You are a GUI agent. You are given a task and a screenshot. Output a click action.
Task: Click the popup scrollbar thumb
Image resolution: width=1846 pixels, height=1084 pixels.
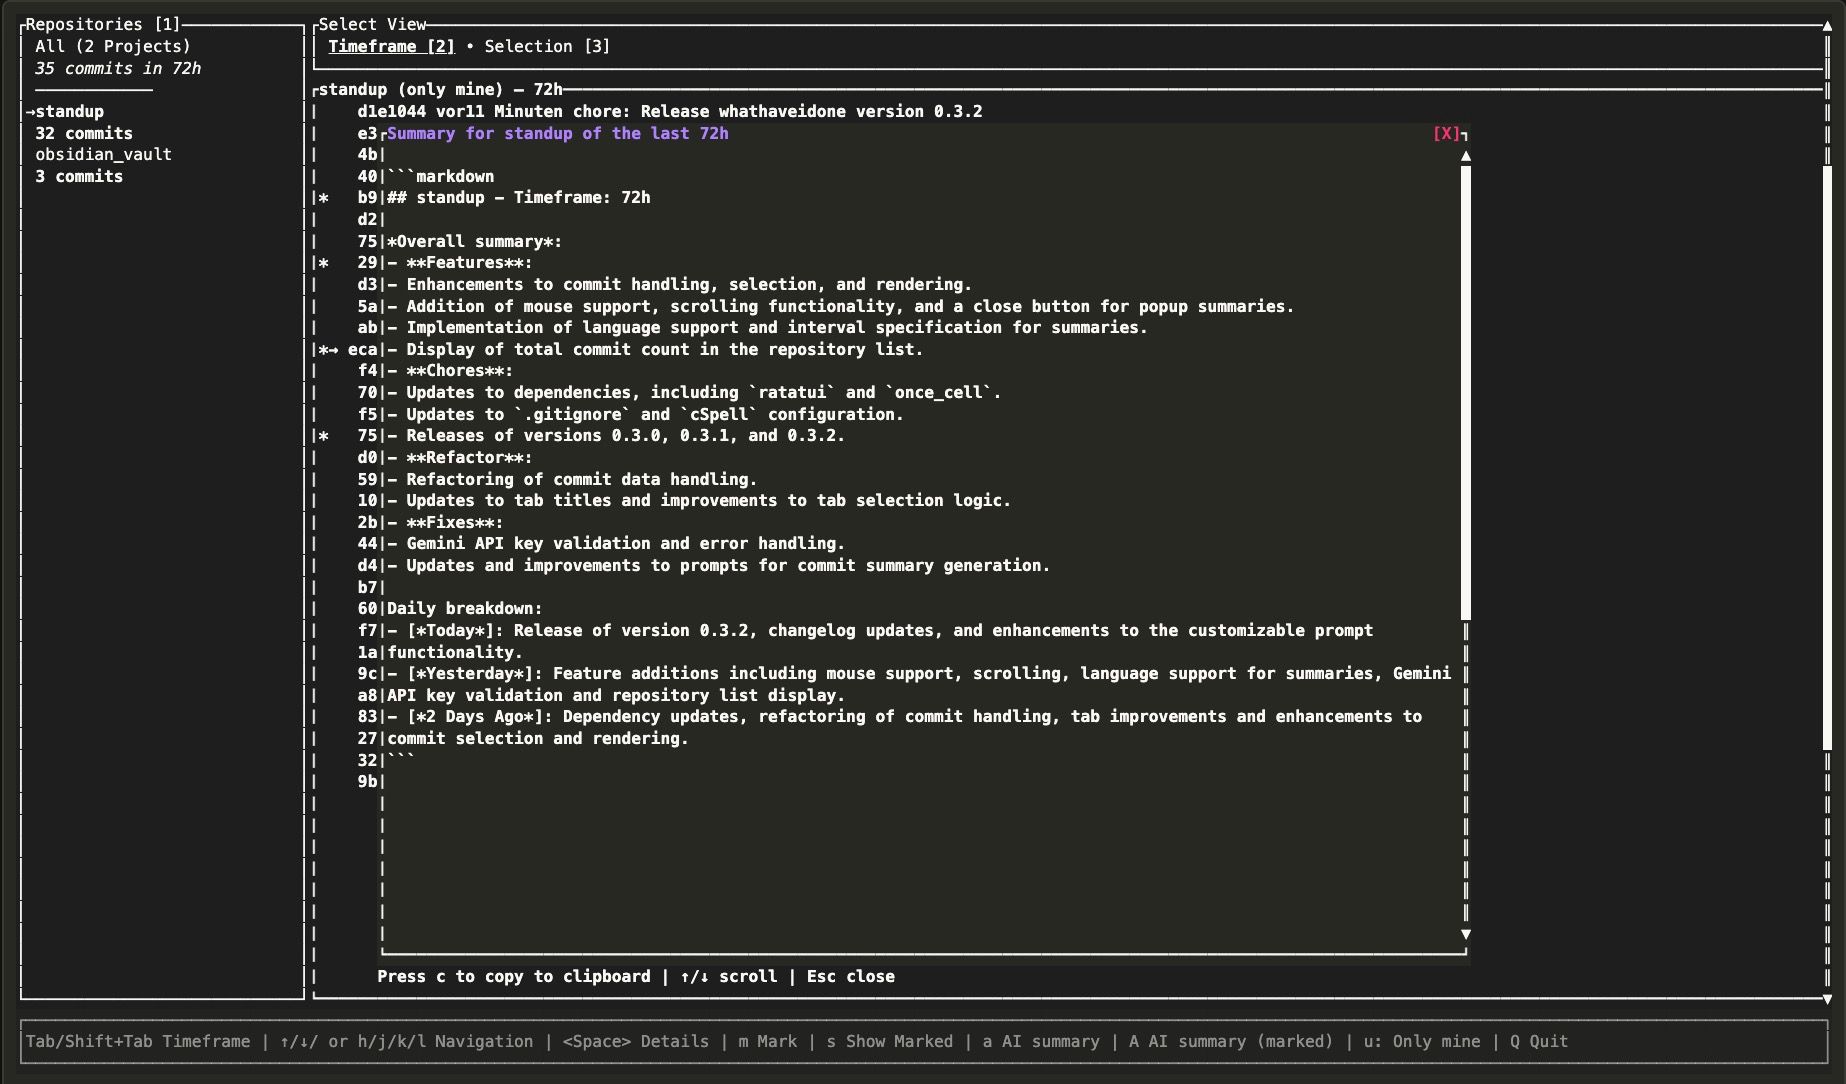click(x=1466, y=392)
